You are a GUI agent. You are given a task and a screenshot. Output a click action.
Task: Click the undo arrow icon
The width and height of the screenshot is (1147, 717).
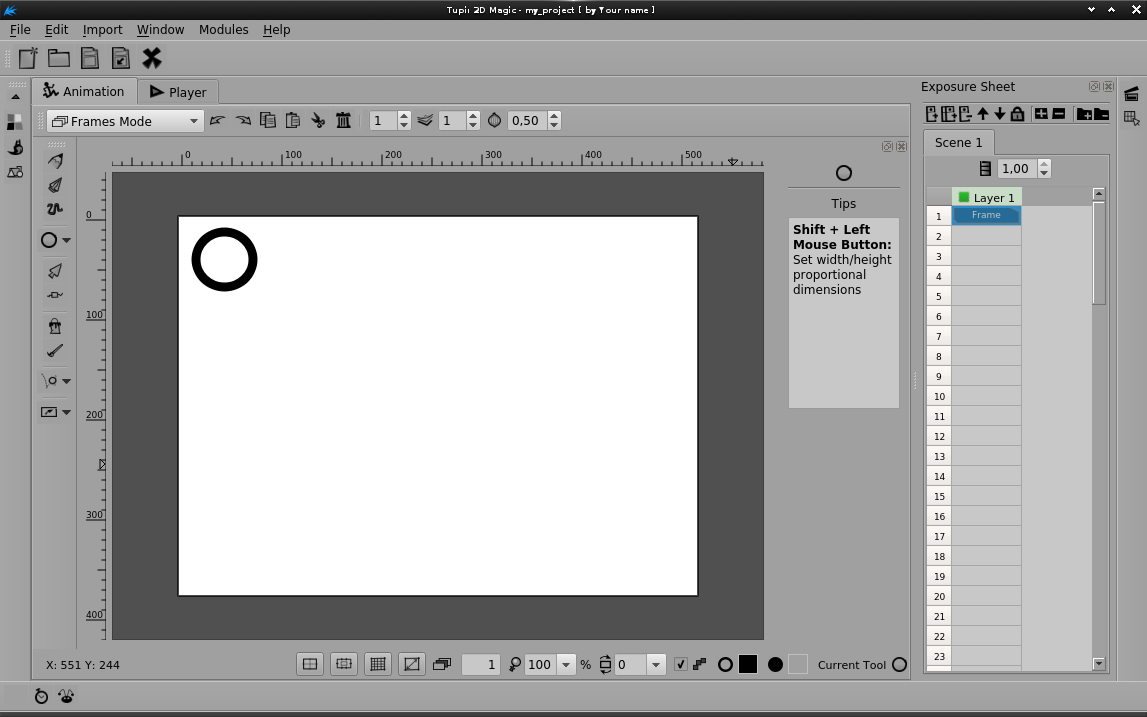point(217,121)
